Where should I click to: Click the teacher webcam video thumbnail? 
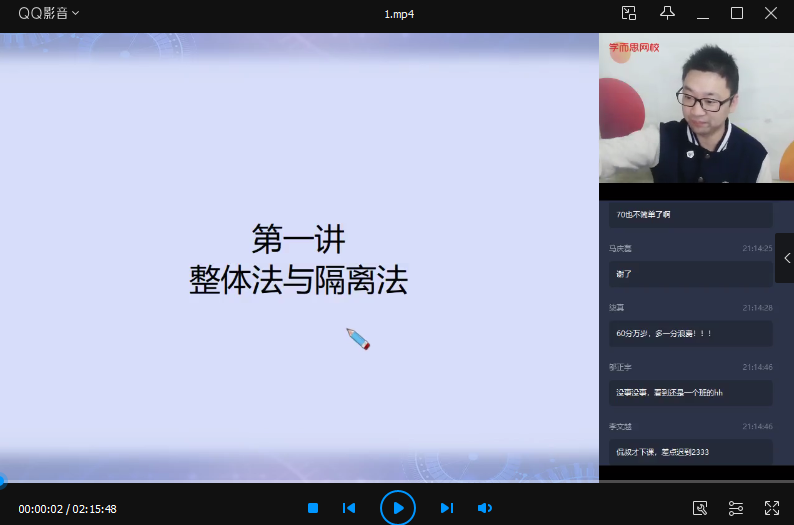click(x=696, y=108)
